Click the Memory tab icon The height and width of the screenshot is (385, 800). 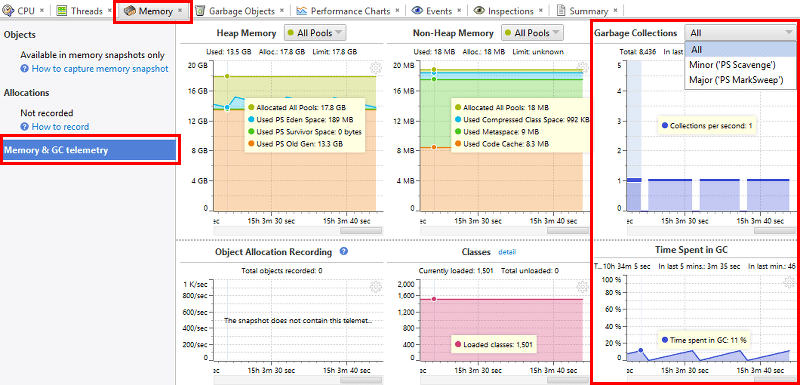(x=130, y=11)
